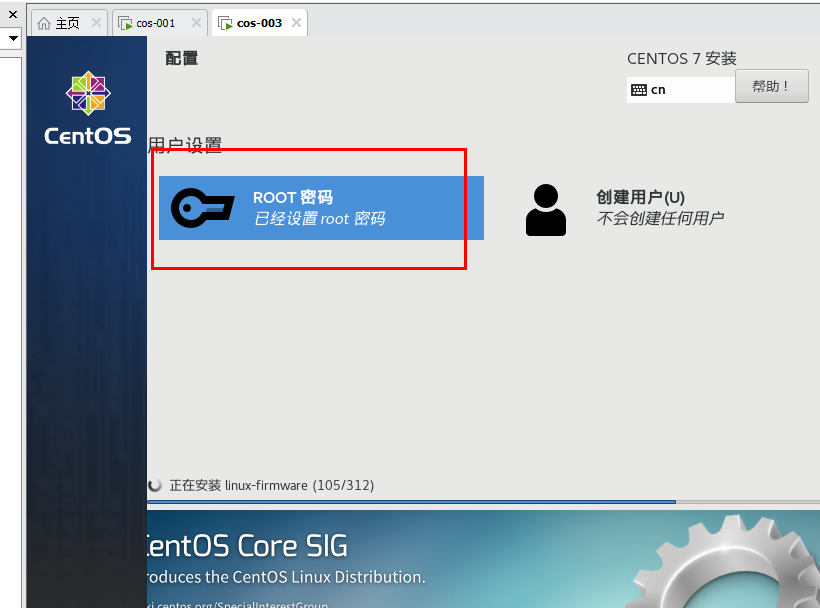This screenshot has height=608, width=820.
Task: Click the 配置 heading
Action: point(181,59)
